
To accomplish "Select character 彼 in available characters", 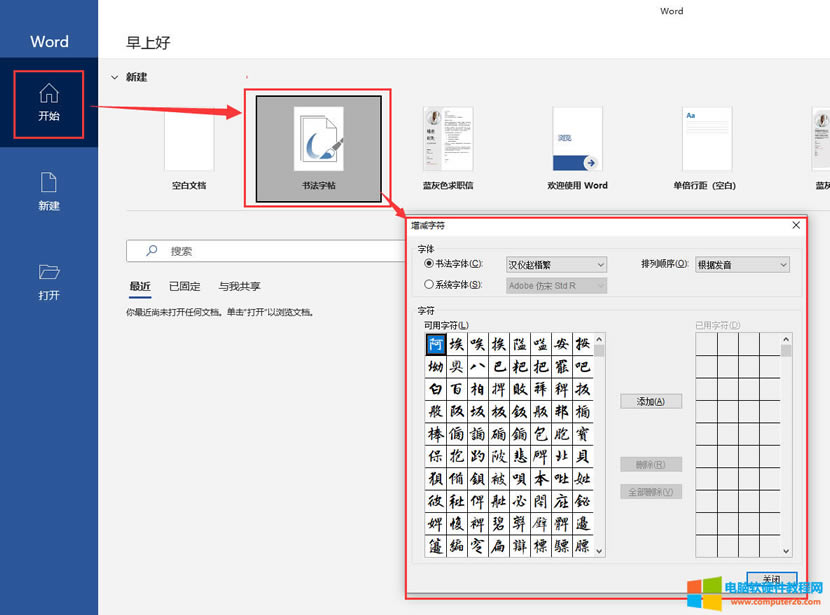I will tap(435, 501).
